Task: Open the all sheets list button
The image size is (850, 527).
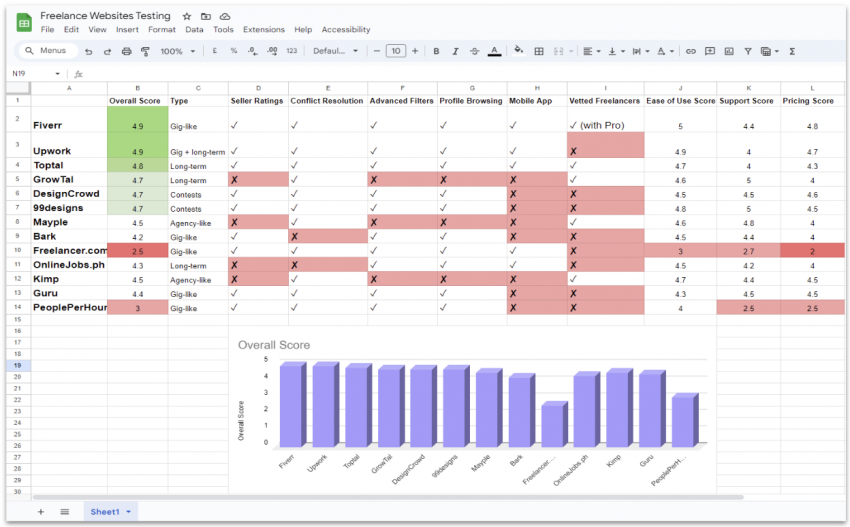Action: [x=65, y=511]
